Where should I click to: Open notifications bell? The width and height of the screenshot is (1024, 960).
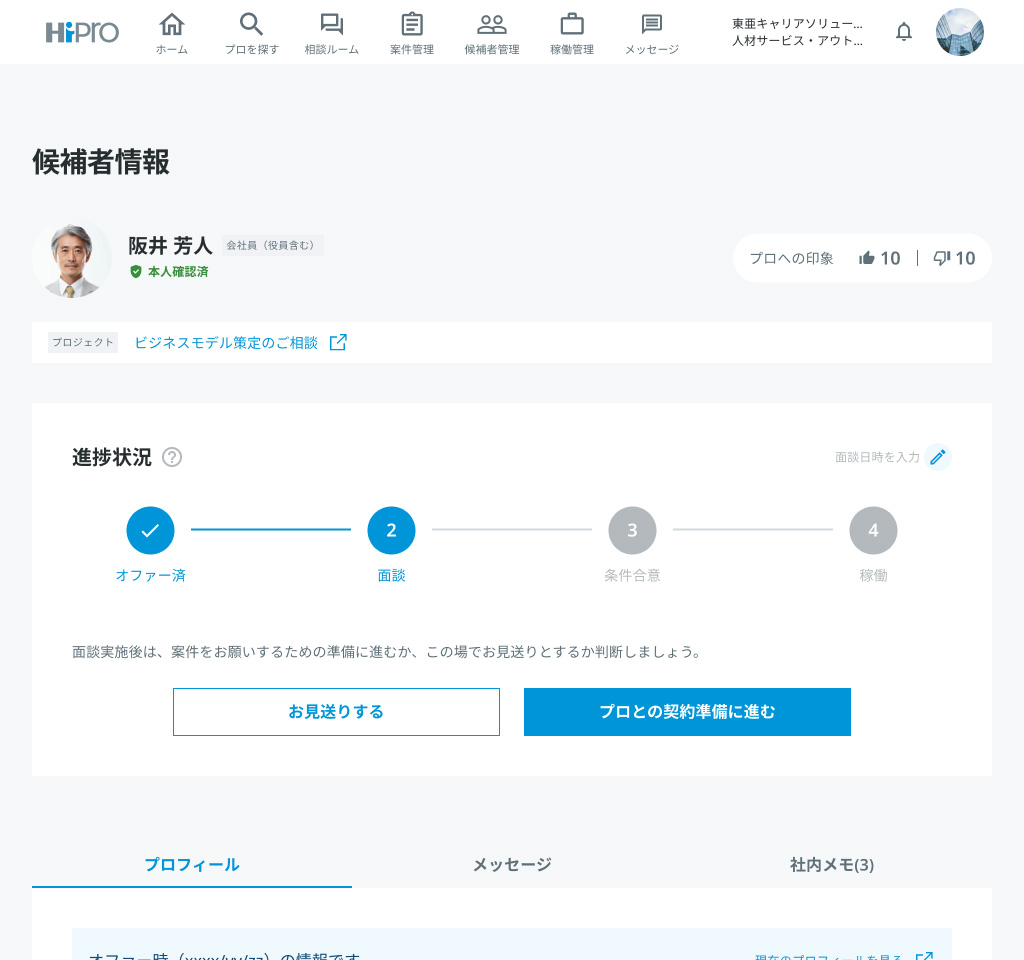tap(904, 32)
